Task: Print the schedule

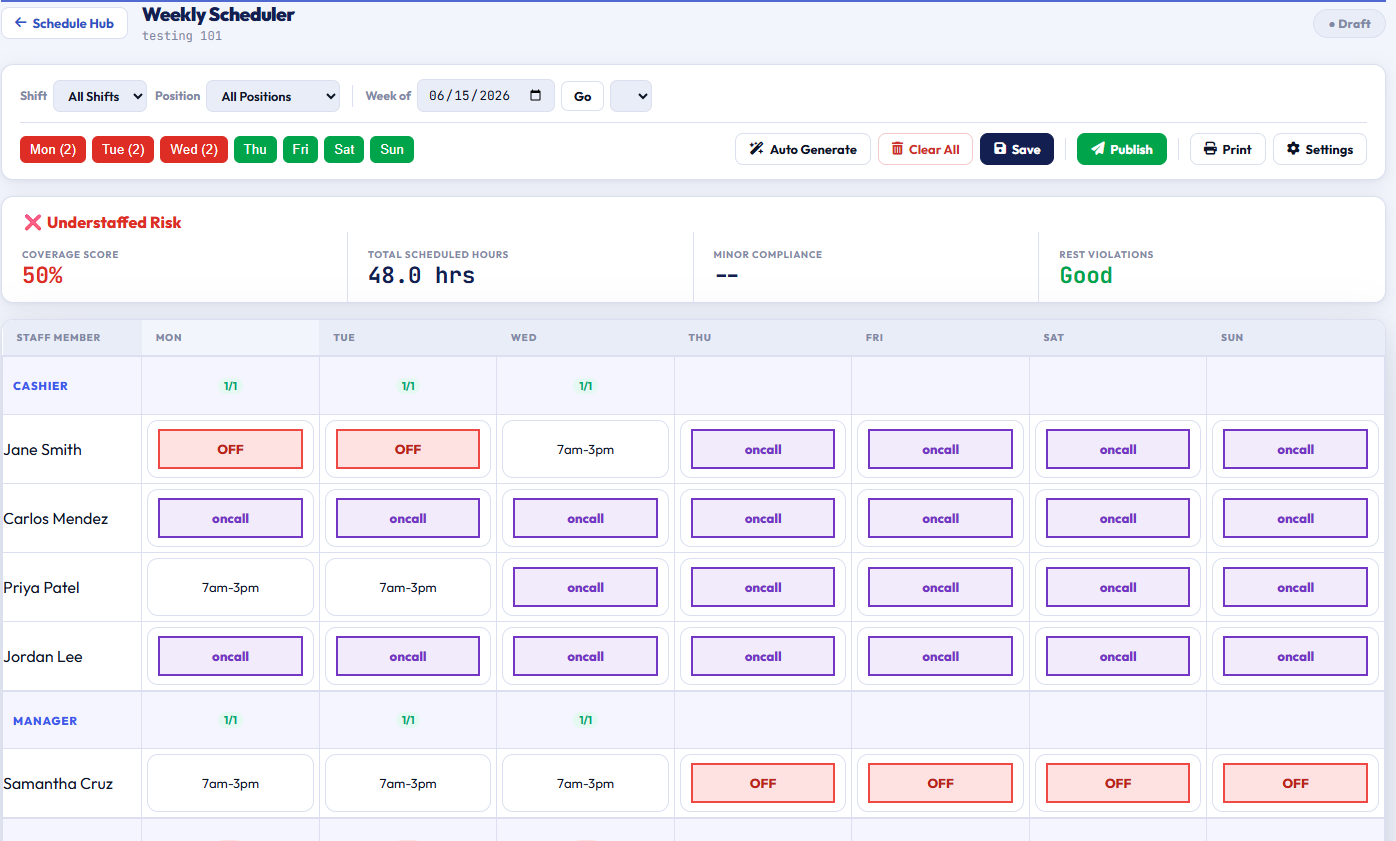Action: click(1228, 149)
